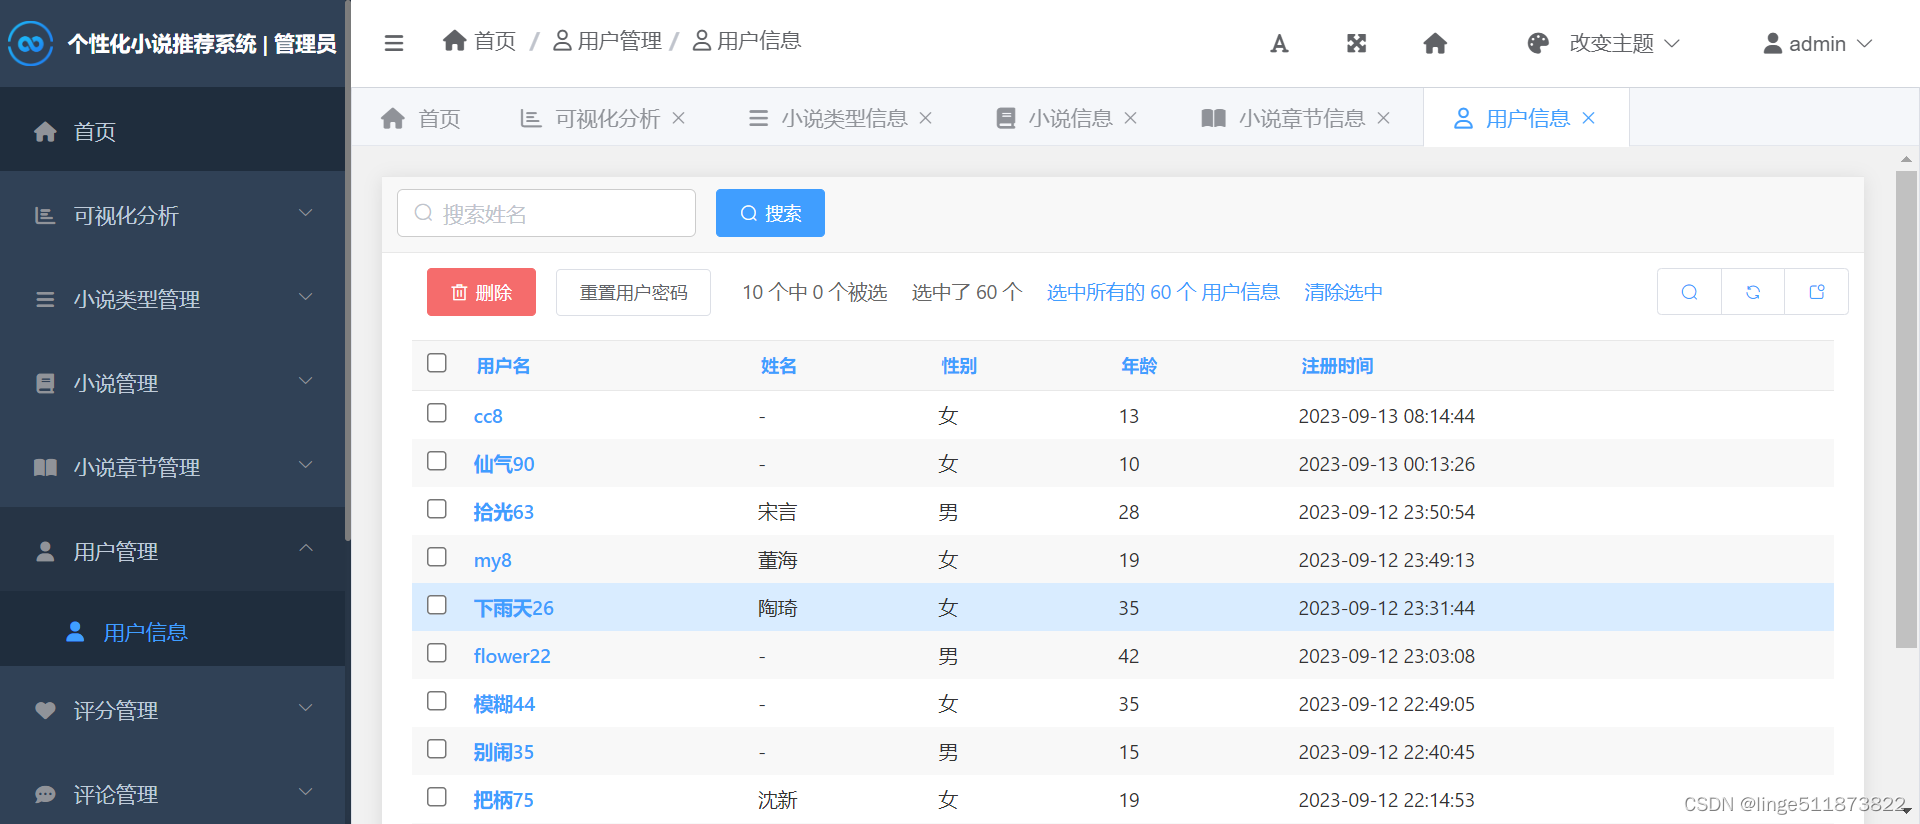Image resolution: width=1920 pixels, height=824 pixels.
Task: Close the 小说章节信息 tab
Action: [x=1384, y=118]
